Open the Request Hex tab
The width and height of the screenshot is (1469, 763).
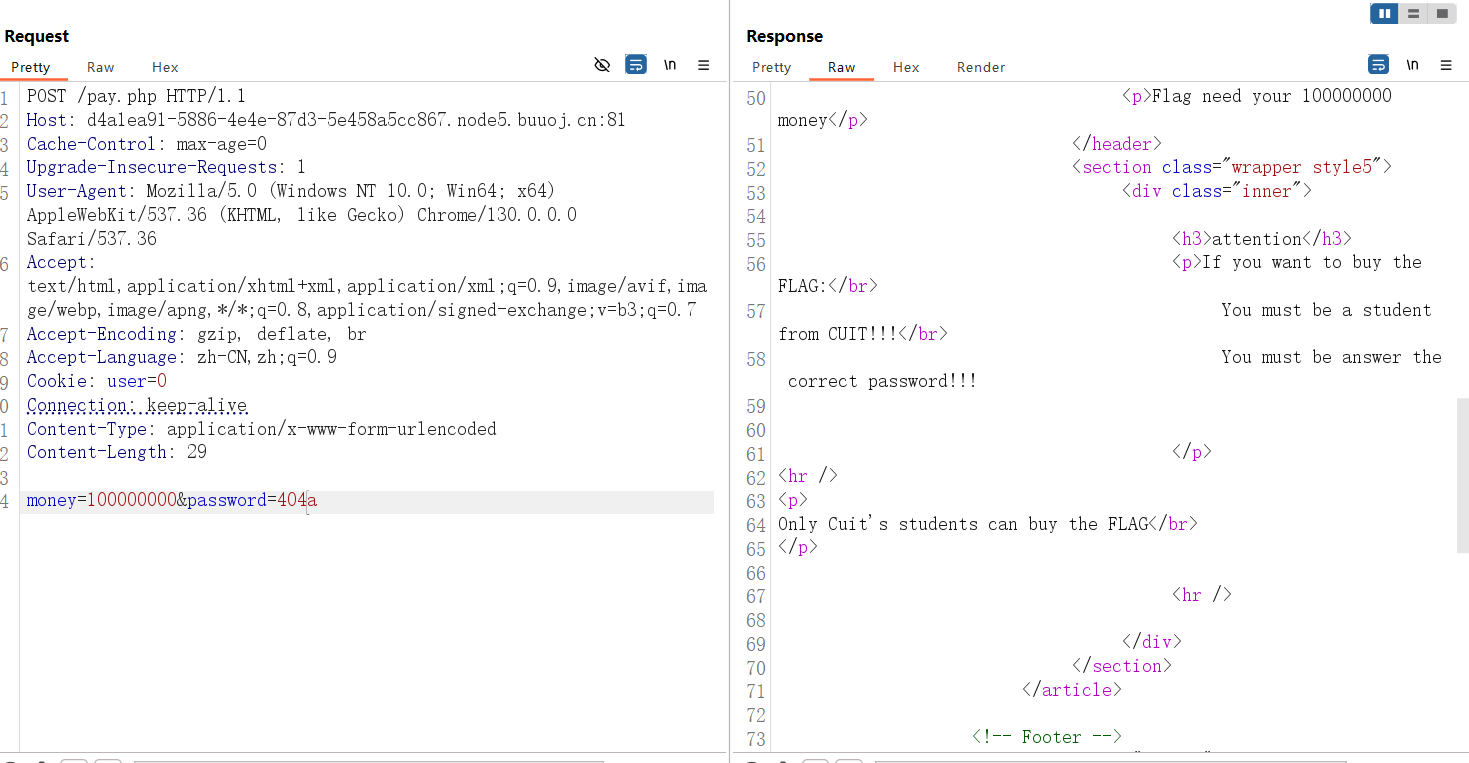(165, 67)
